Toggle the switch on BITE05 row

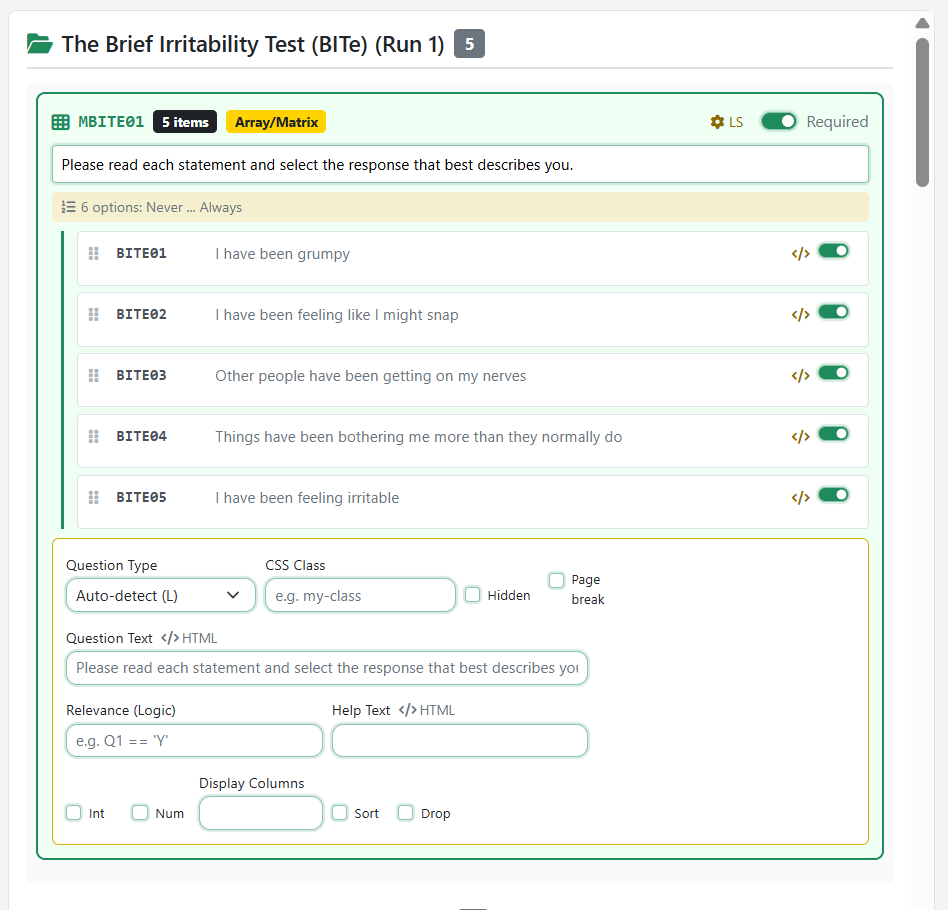834,495
